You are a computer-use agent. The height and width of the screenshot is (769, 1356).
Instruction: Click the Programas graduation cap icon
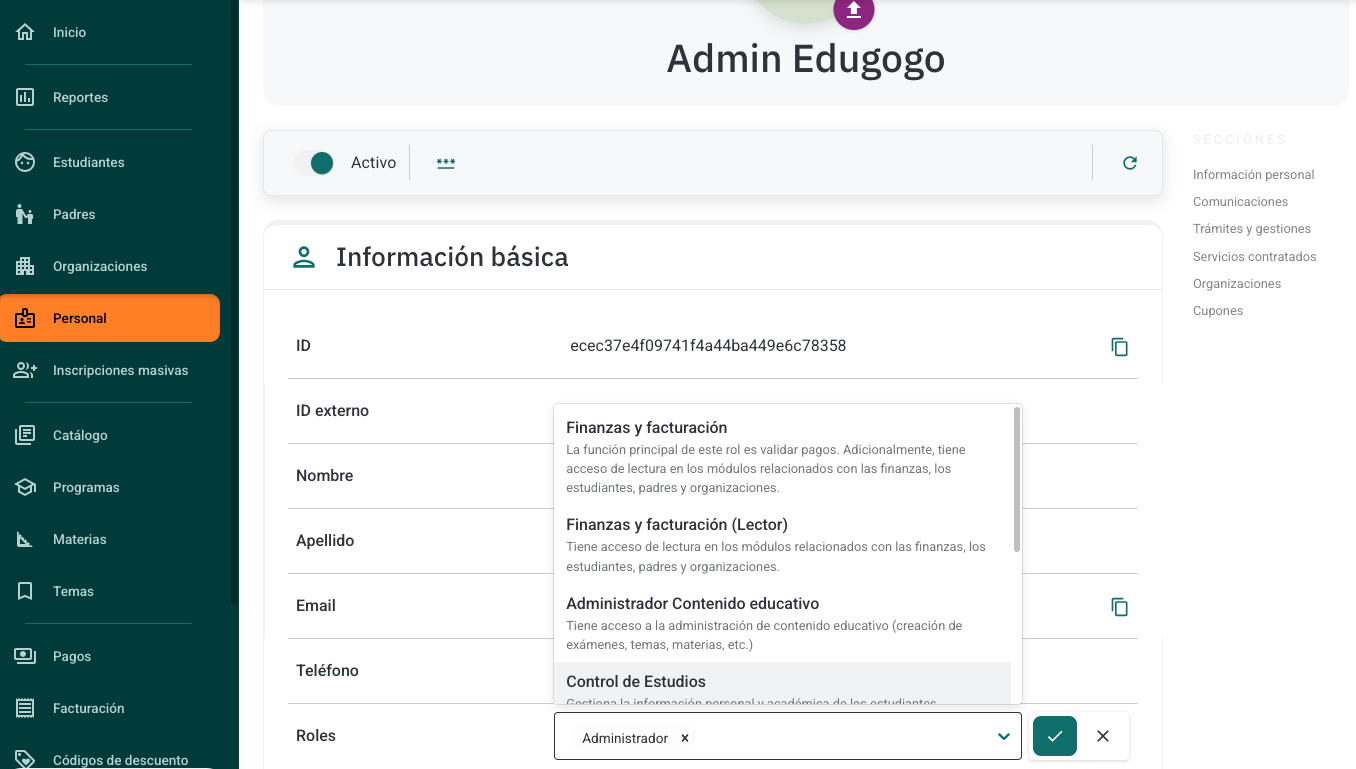pos(25,488)
